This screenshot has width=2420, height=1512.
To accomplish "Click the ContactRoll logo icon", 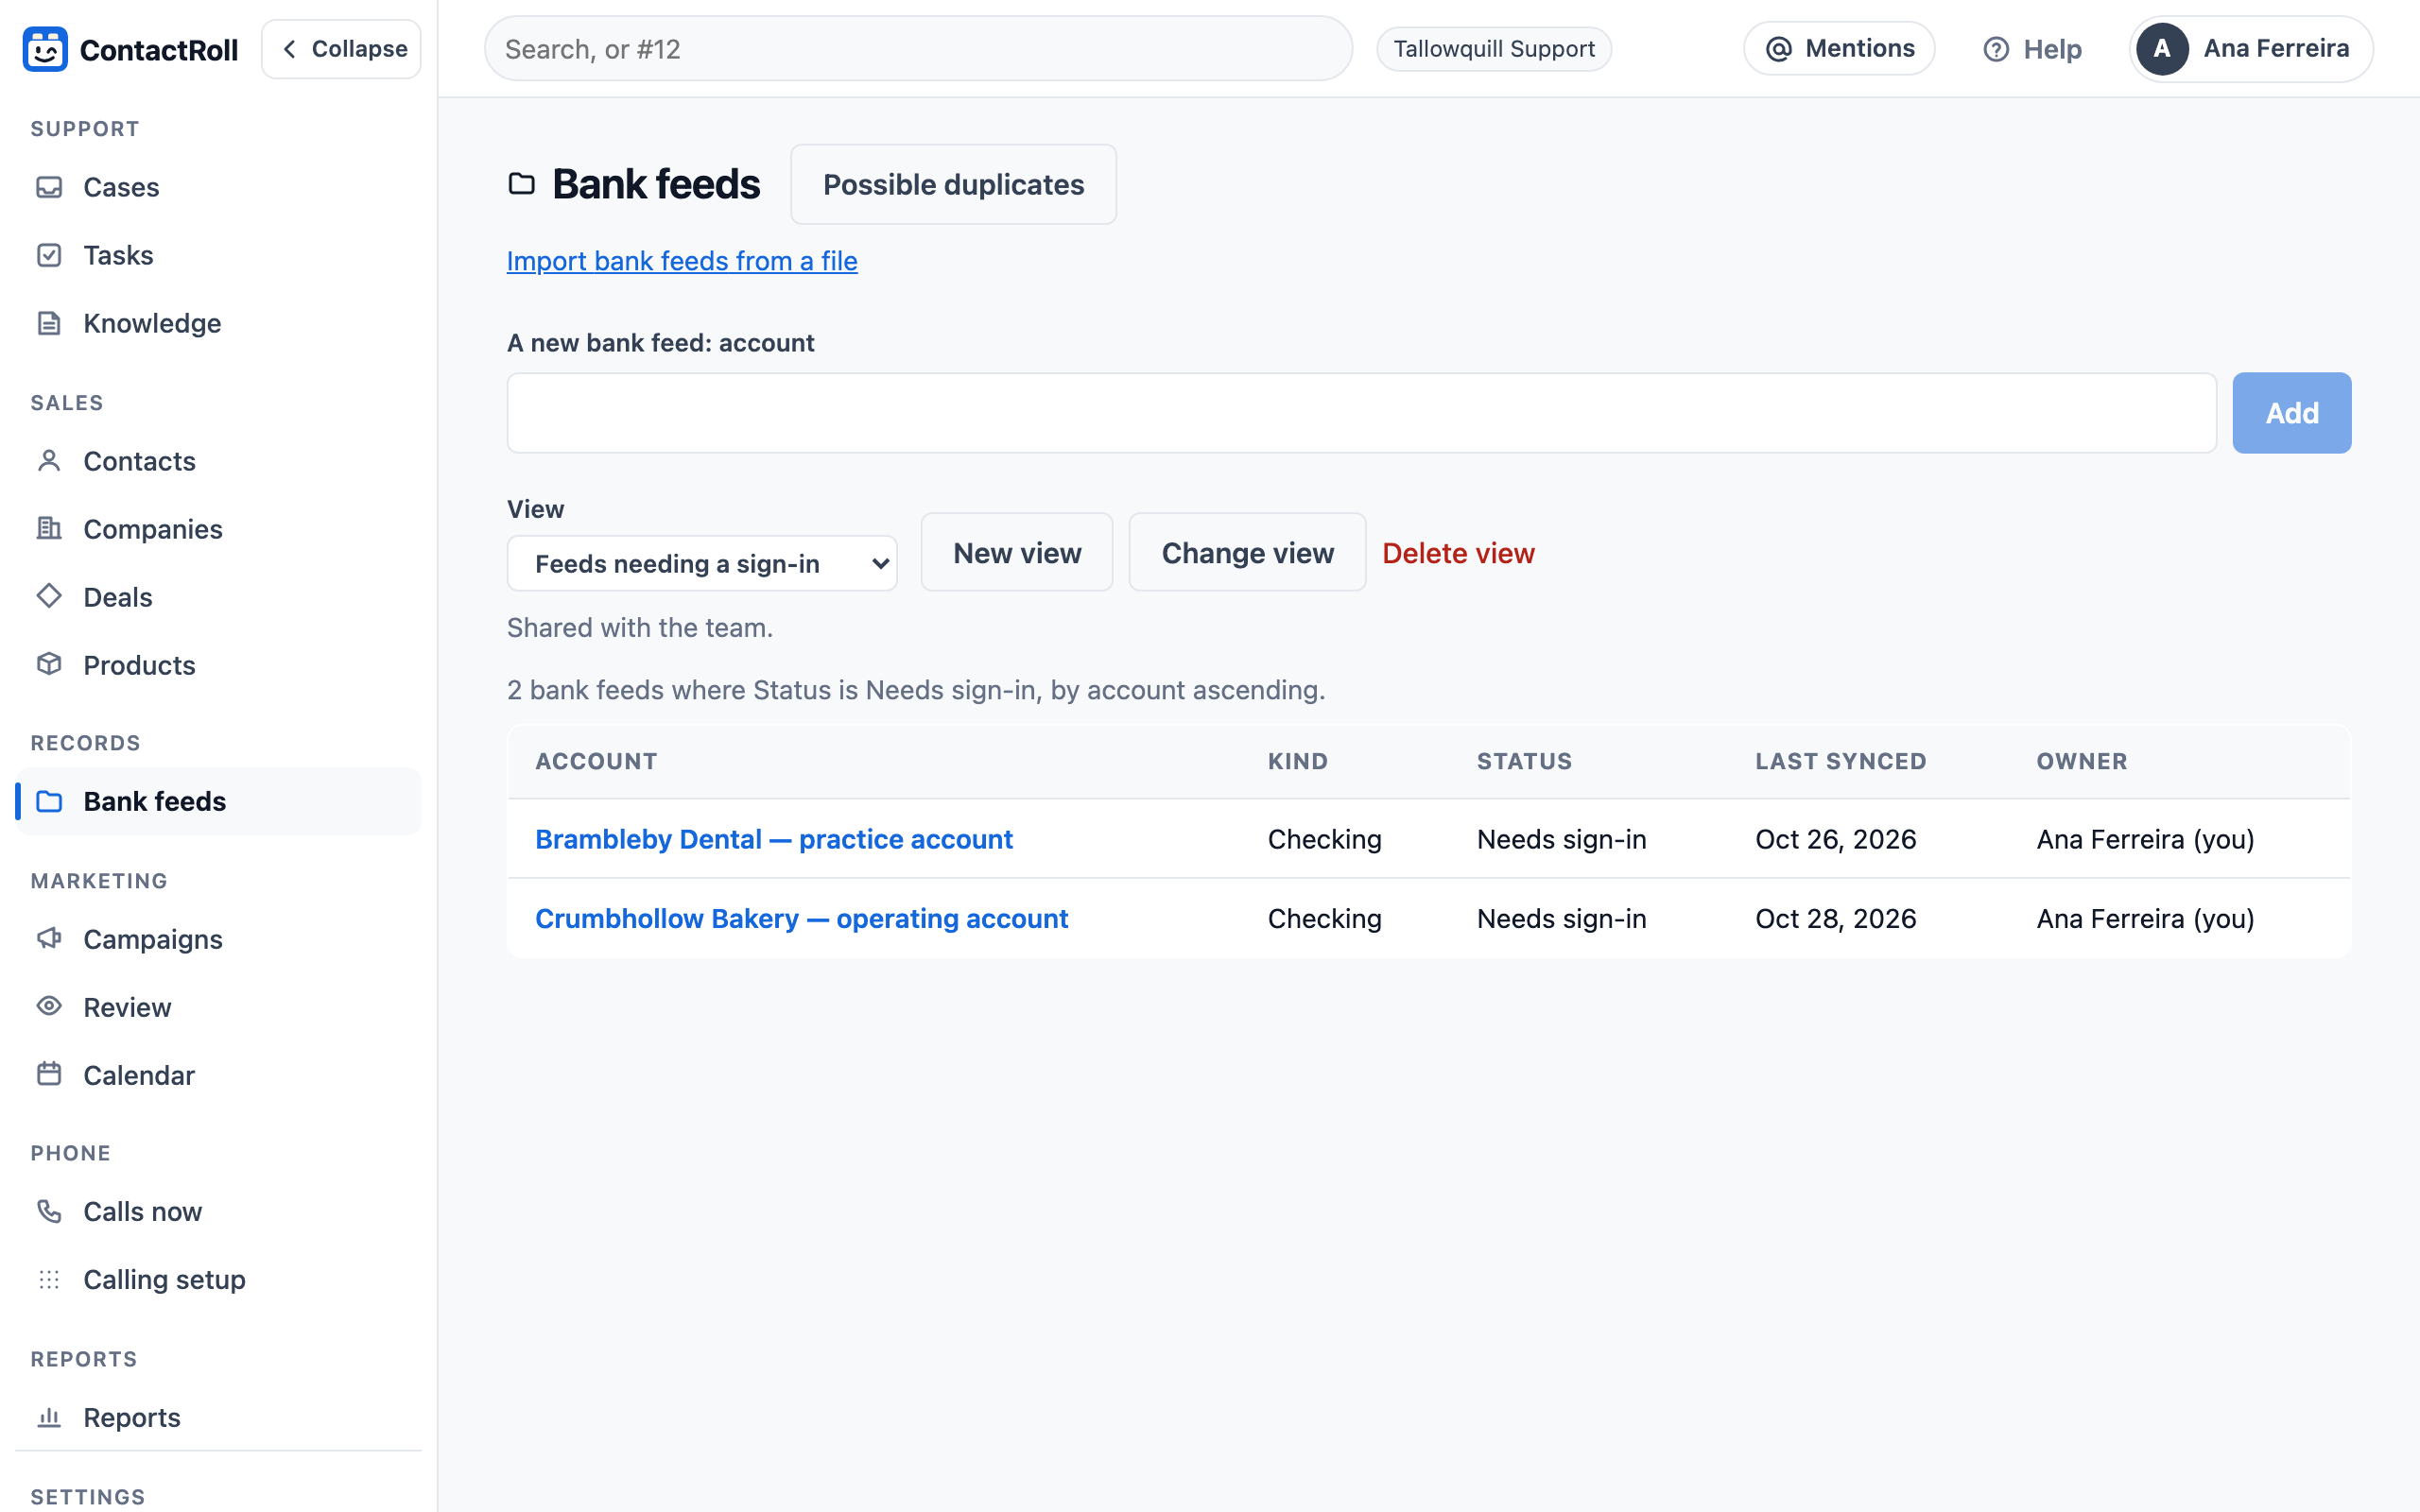I will (x=45, y=49).
